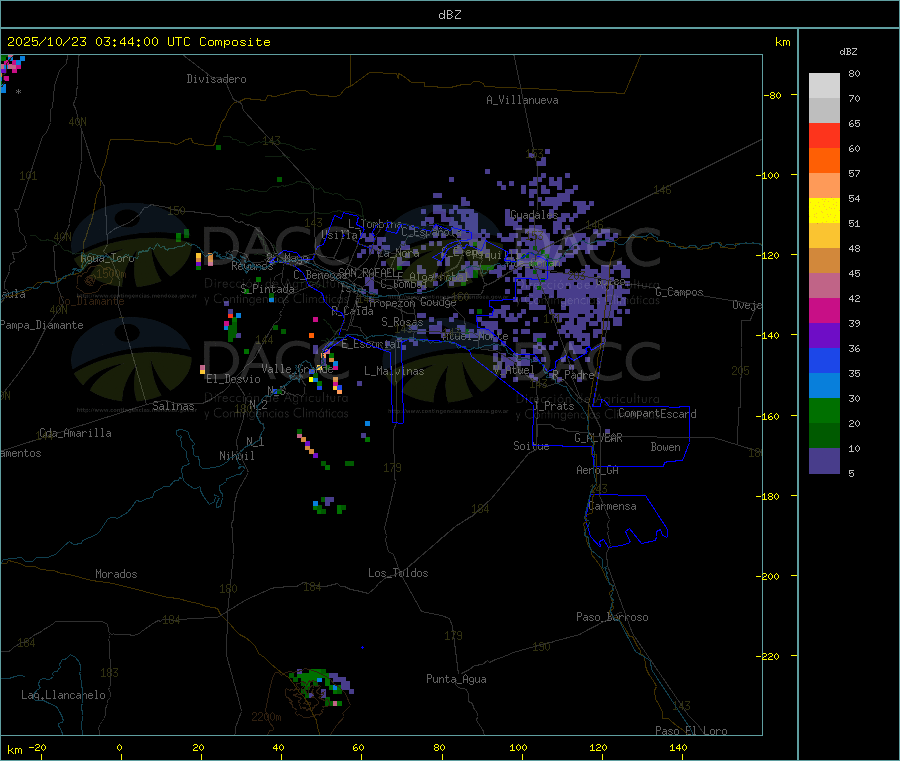900x761 pixels.
Task: Click the El_Desvio location label
Action: pyautogui.click(x=233, y=379)
